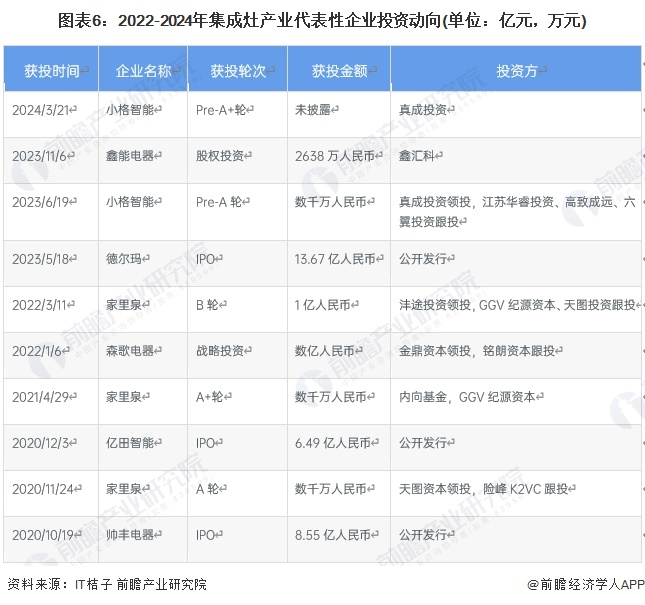Image resolution: width=645 pixels, height=605 pixels.
Task: Click the @前瞻经济学人APP credit
Action: pyautogui.click(x=586, y=584)
